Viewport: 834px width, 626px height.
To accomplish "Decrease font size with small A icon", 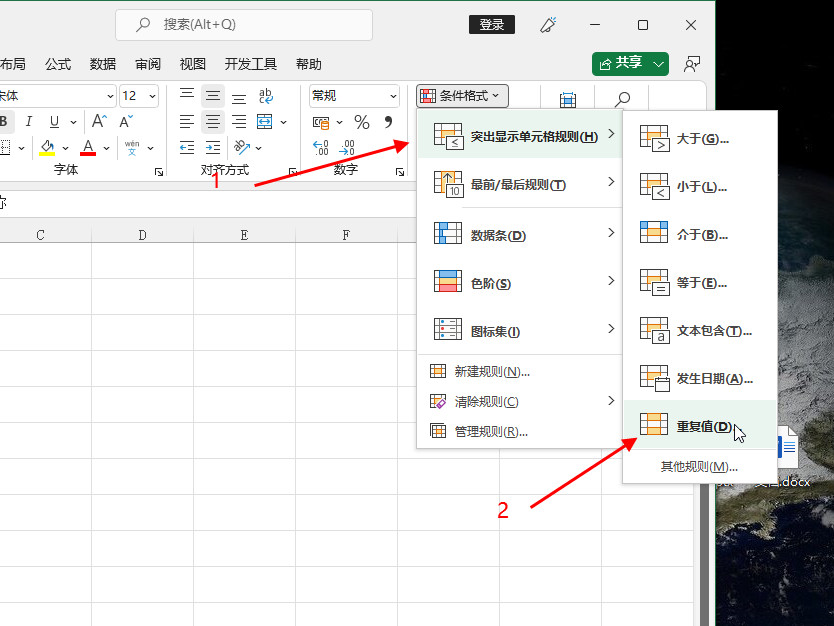I will click(126, 121).
